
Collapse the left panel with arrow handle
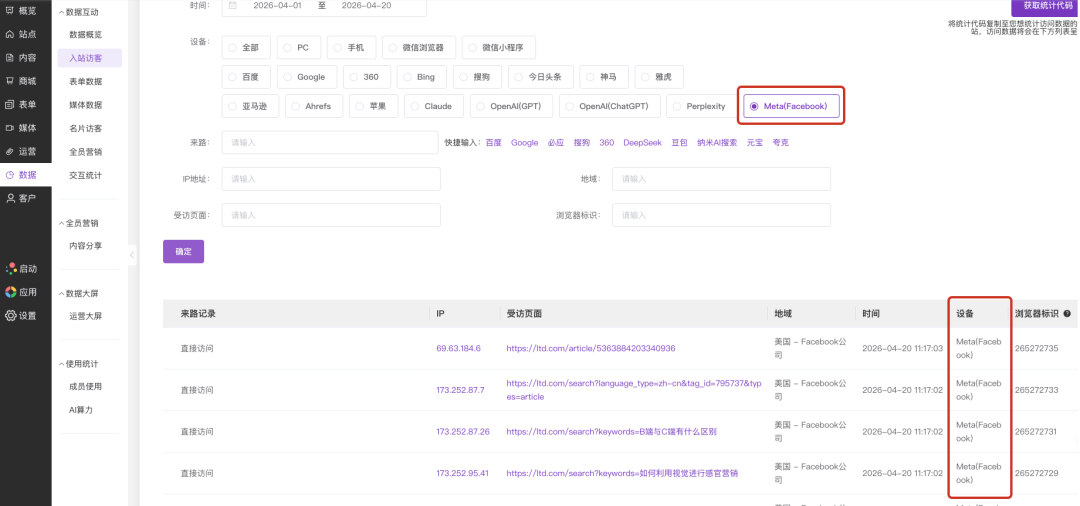(132, 256)
